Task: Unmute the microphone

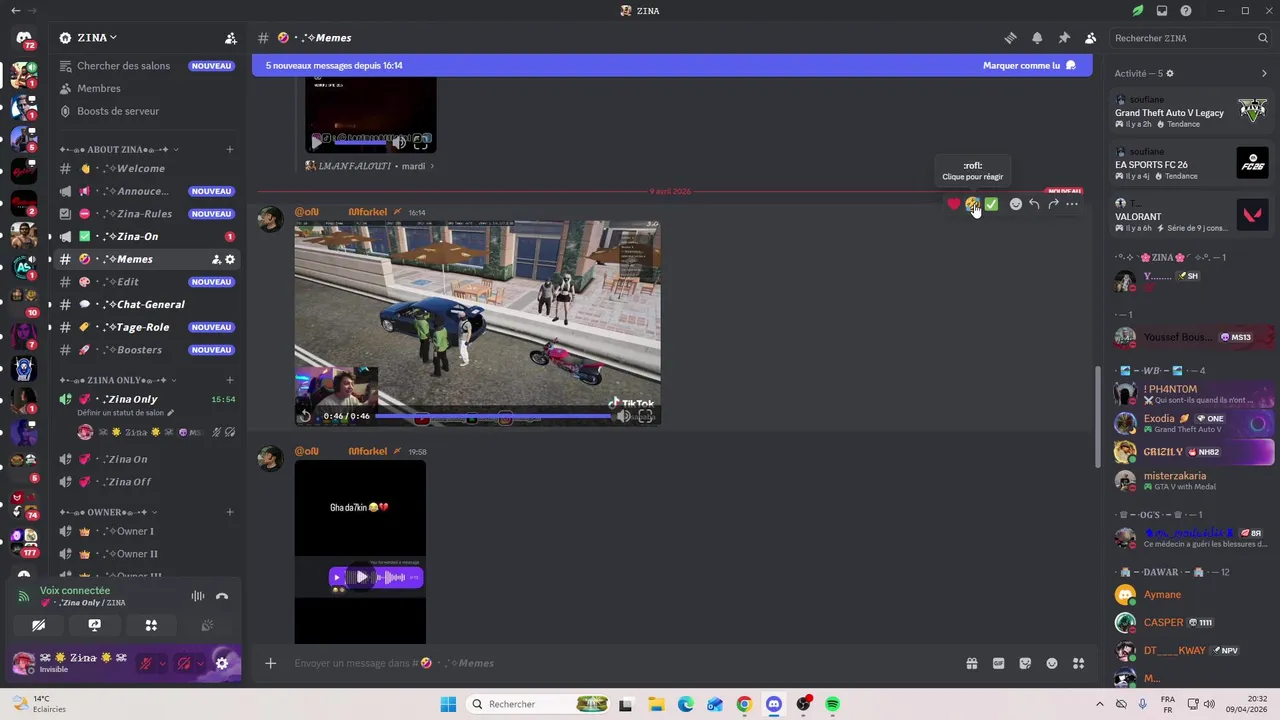Action: tap(147, 663)
